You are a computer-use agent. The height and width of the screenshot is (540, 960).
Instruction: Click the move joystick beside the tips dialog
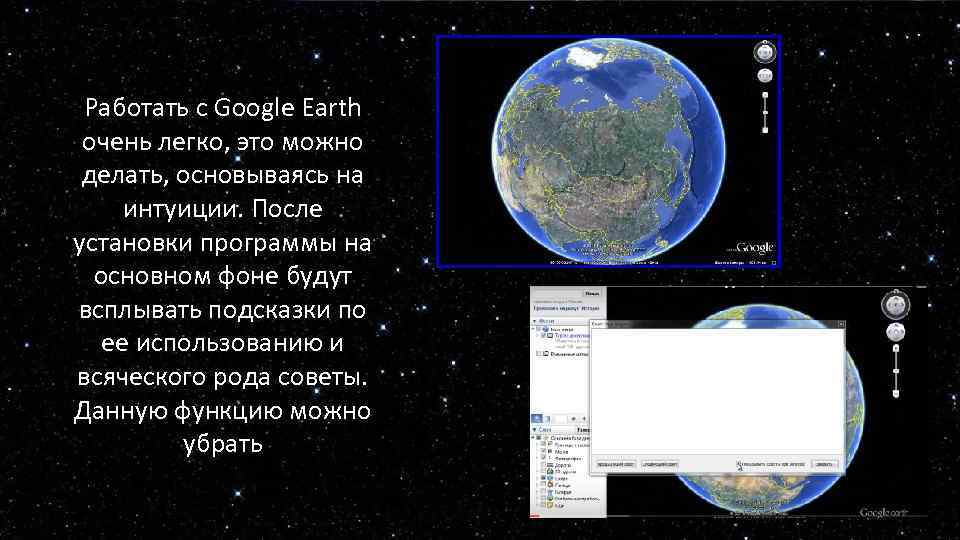(x=895, y=332)
